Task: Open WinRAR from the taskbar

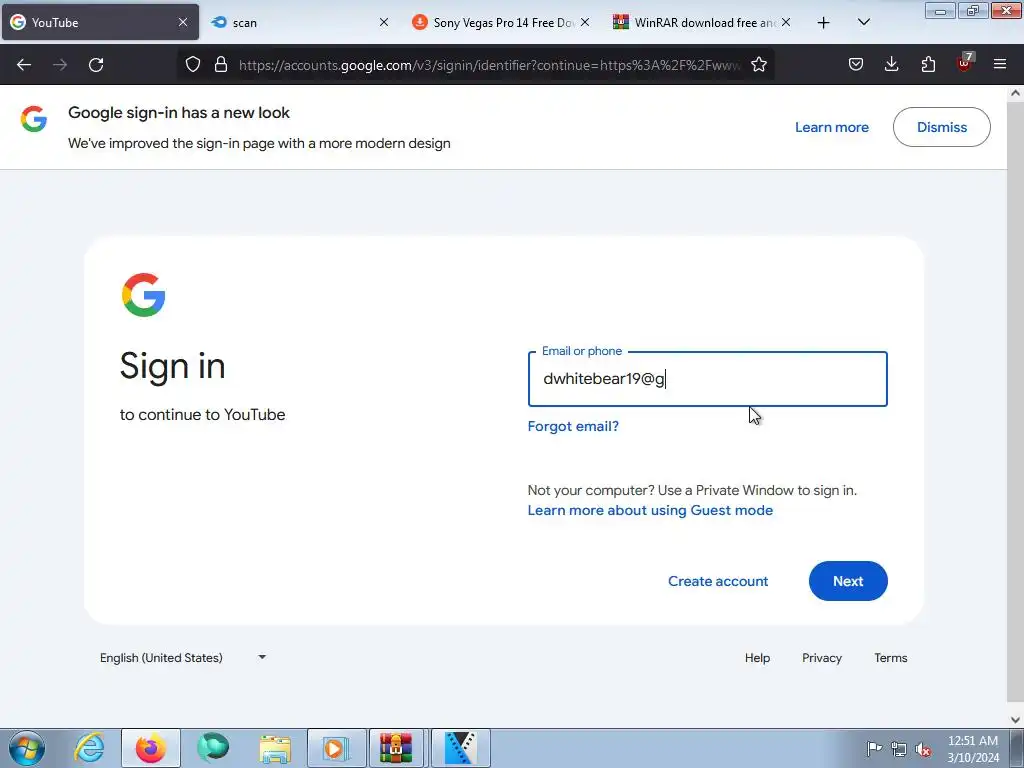Action: (x=396, y=748)
